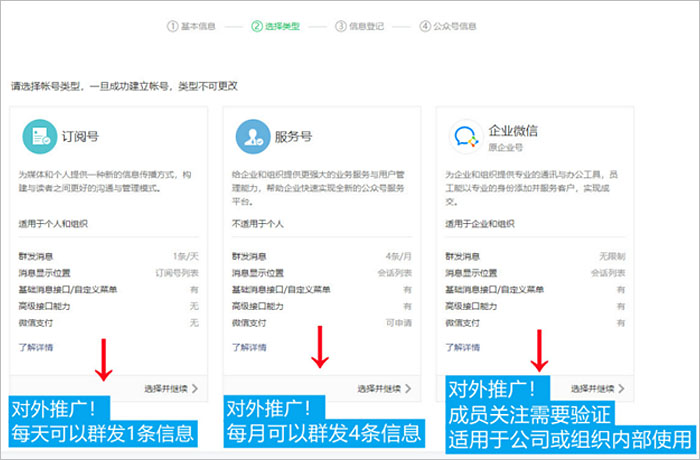Select the 服务号 card title
This screenshot has width=700, height=460.
click(x=292, y=134)
